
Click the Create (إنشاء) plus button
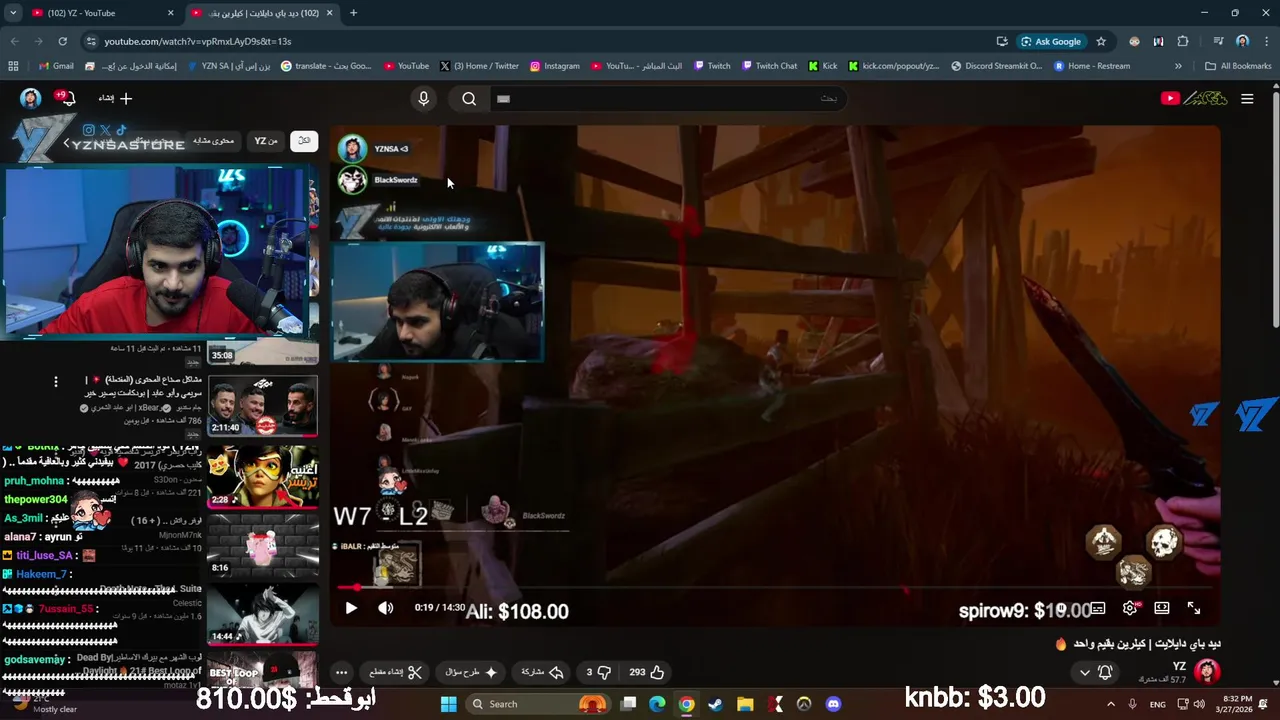tap(115, 98)
